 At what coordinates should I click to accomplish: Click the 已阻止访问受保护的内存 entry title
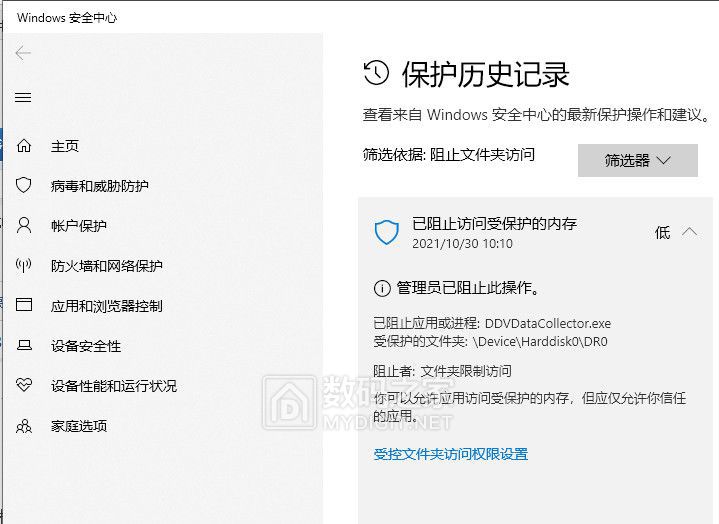pyautogui.click(x=494, y=223)
